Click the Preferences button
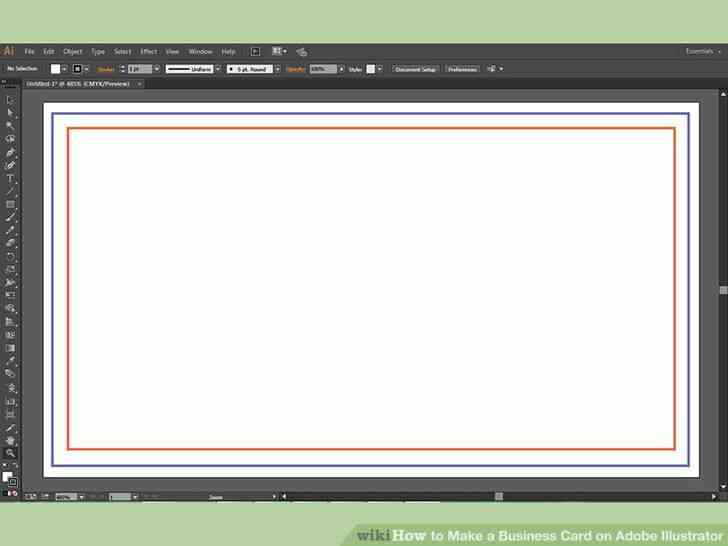Screen dimensions: 728x546 (x=462, y=69)
